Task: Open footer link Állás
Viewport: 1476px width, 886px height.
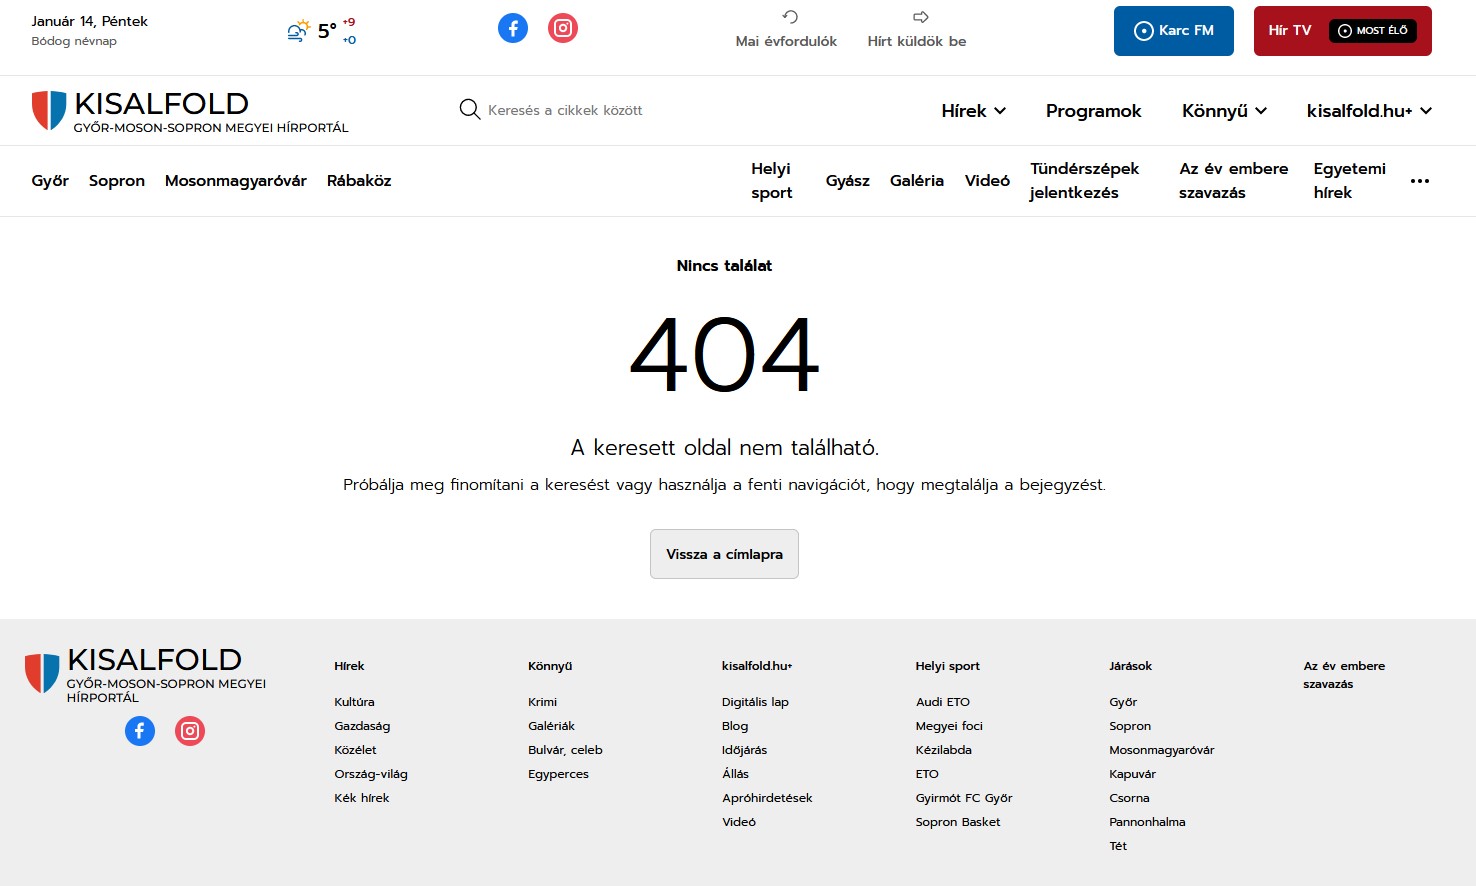Action: [736, 774]
